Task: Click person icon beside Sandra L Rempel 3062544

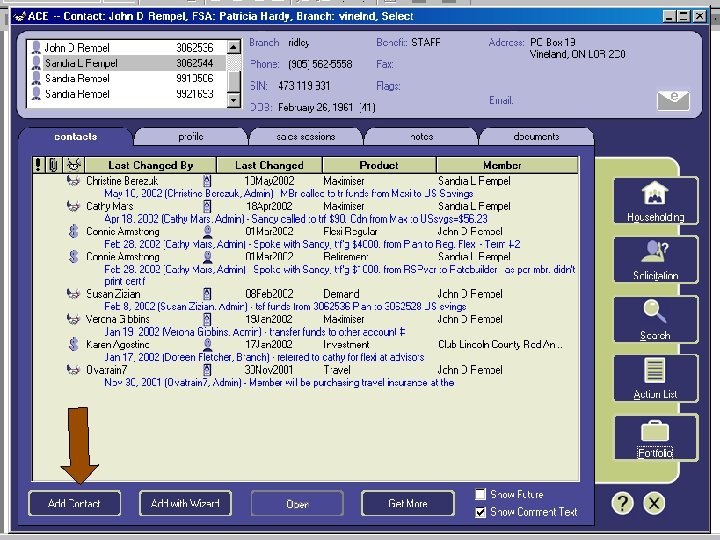Action: [x=36, y=63]
